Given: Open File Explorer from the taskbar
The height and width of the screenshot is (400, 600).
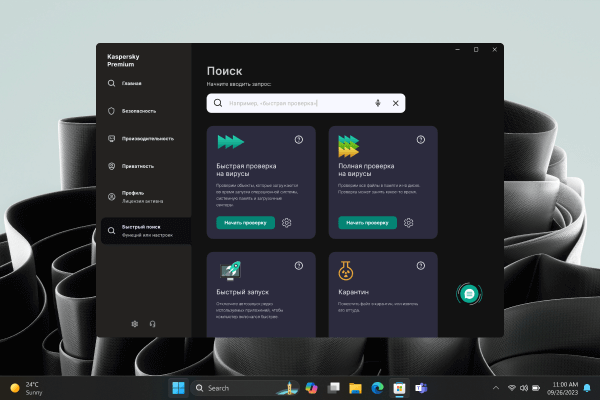Looking at the screenshot, I should tap(355, 388).
